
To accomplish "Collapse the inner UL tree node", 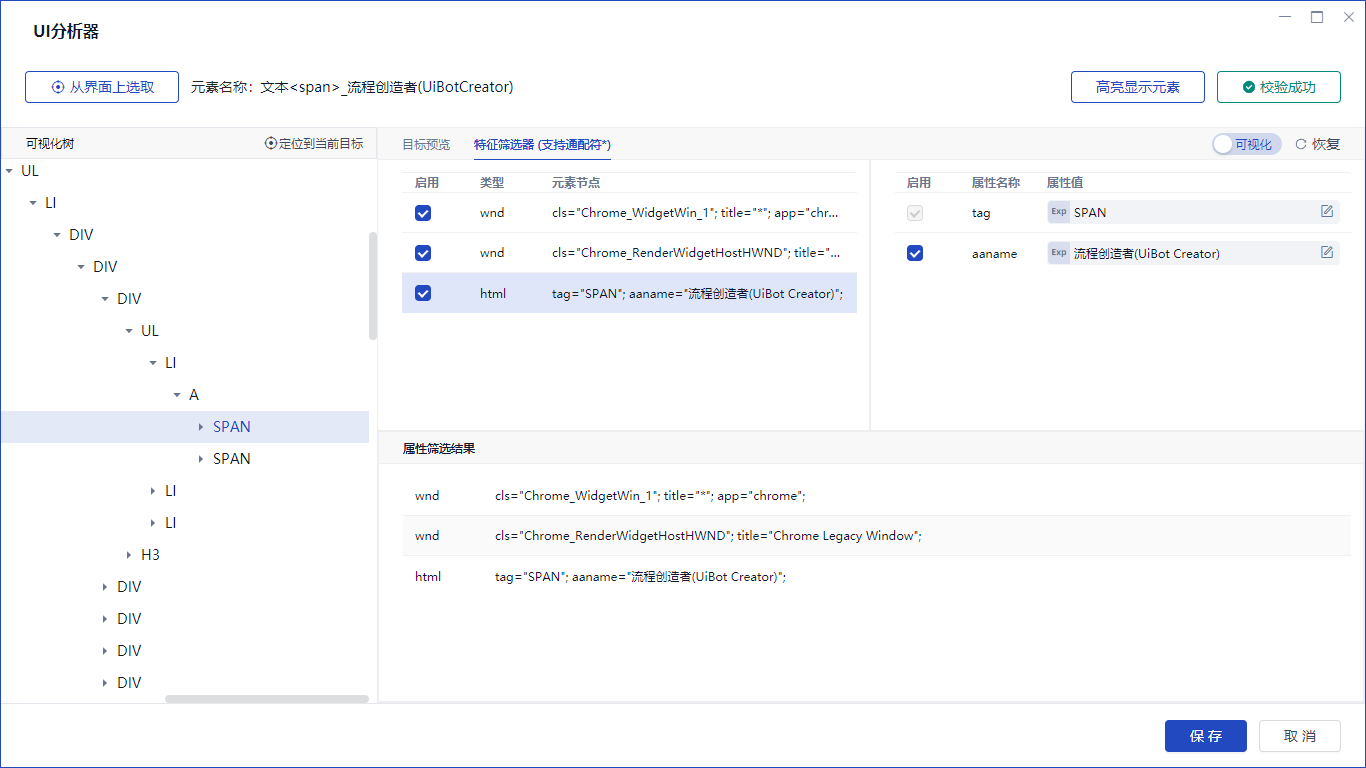I will point(129,331).
